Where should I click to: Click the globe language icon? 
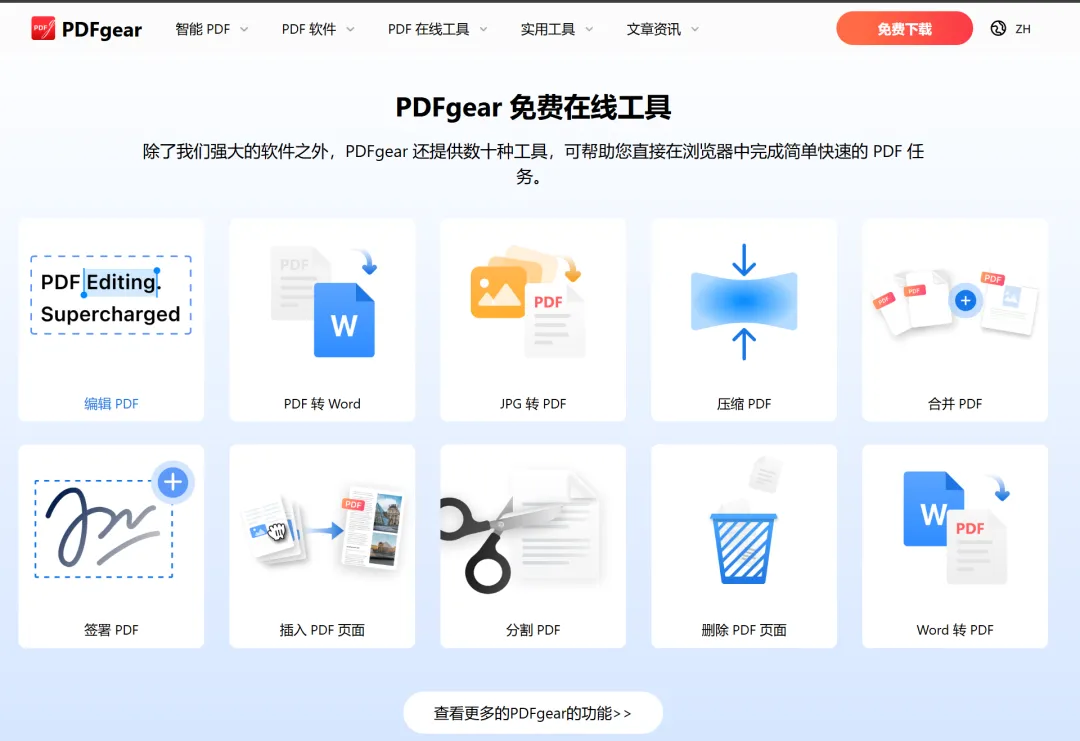[x=998, y=28]
